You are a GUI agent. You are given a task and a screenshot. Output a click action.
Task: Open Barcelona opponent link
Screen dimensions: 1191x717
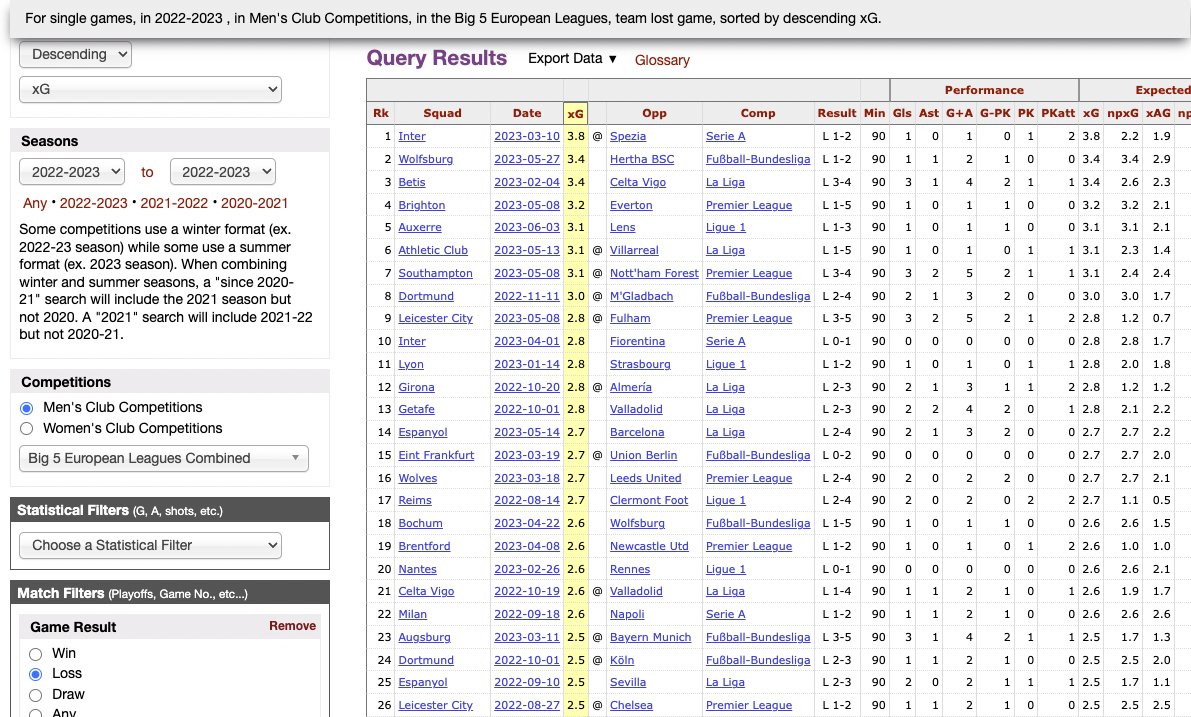tap(637, 432)
